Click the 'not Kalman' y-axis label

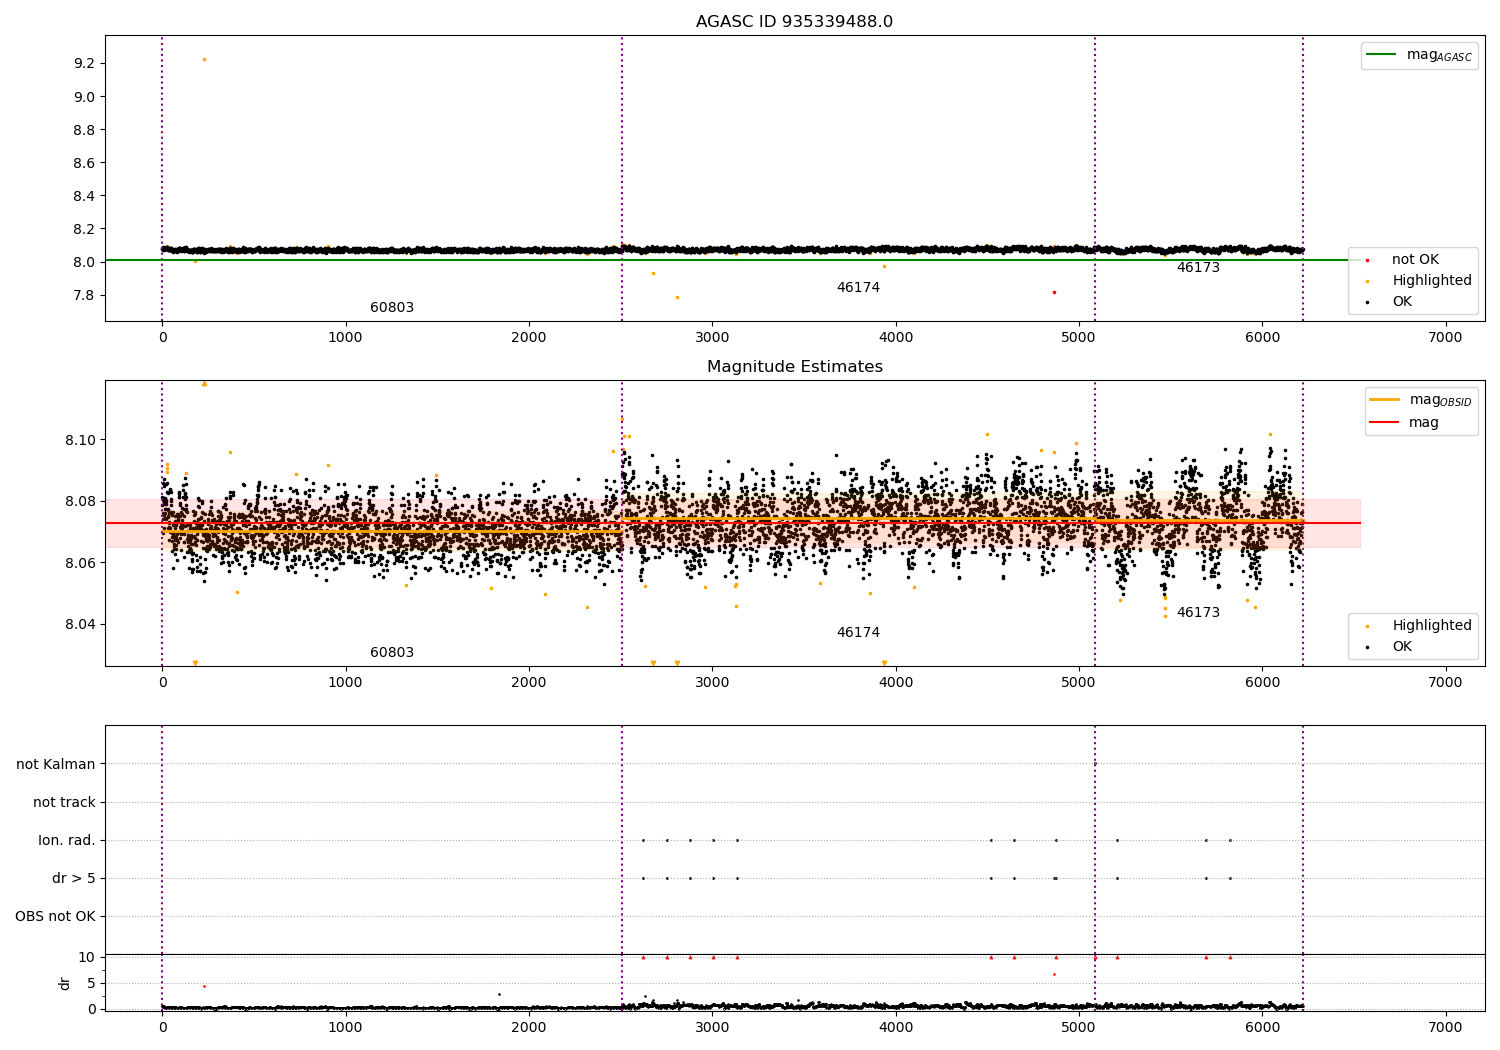point(56,765)
